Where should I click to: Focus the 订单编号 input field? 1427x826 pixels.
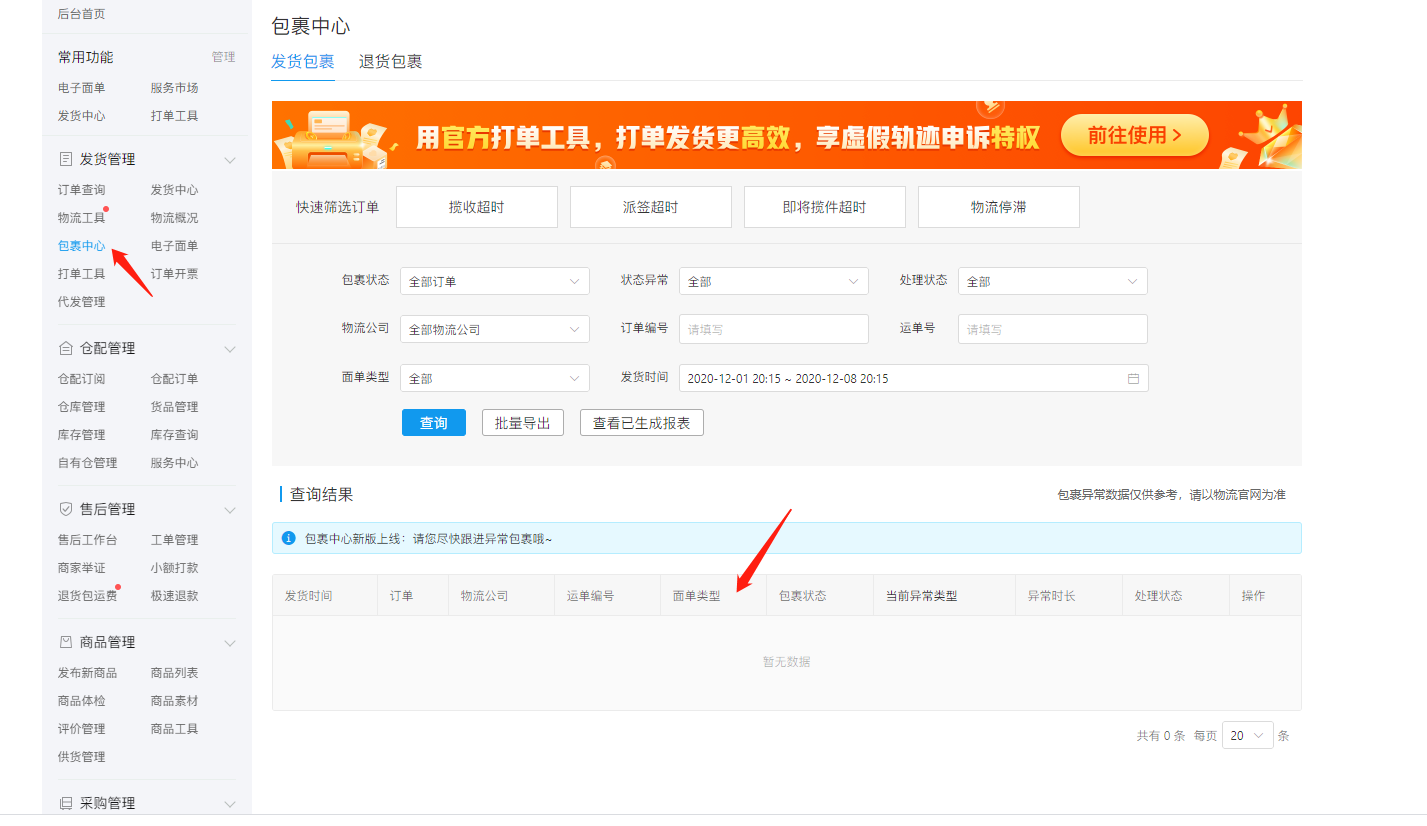click(x=774, y=329)
